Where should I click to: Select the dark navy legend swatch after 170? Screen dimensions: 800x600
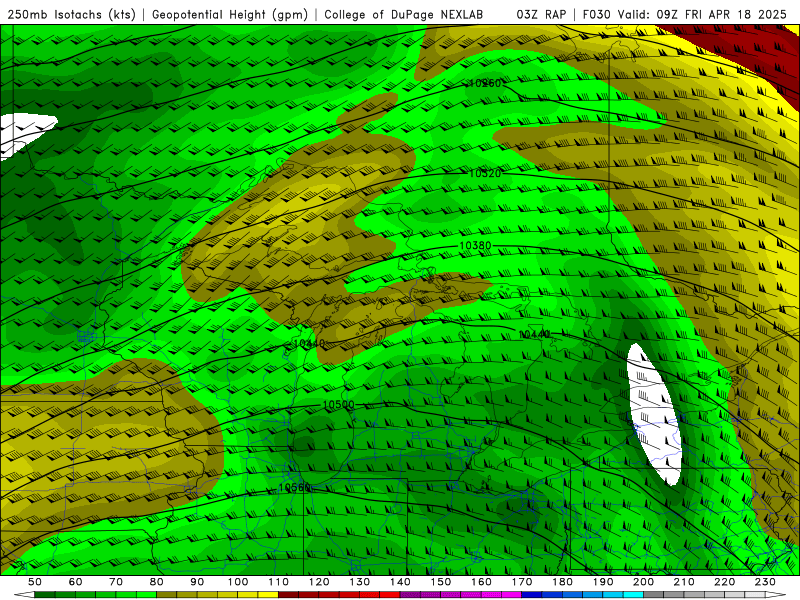pyautogui.click(x=532, y=595)
